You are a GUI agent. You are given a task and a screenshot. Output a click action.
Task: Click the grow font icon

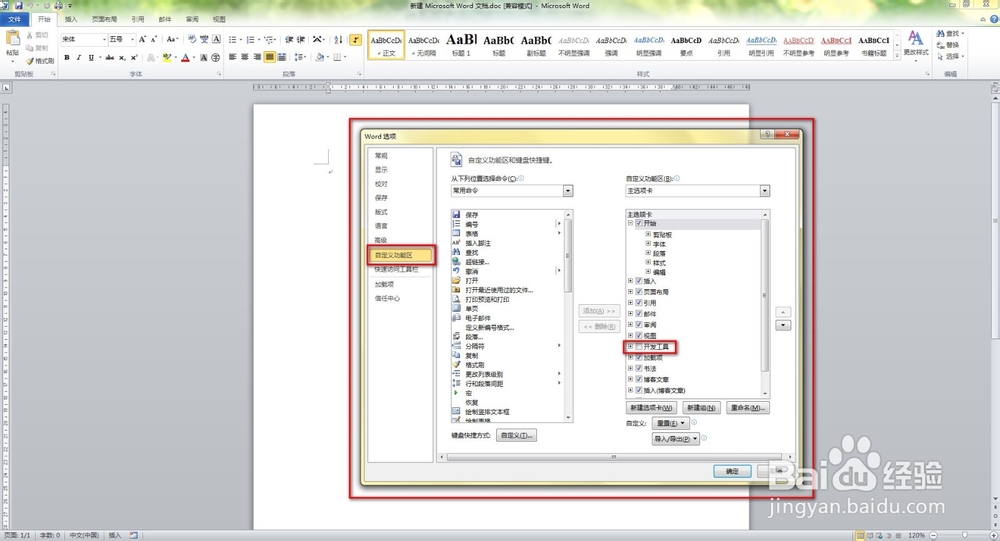(142, 40)
